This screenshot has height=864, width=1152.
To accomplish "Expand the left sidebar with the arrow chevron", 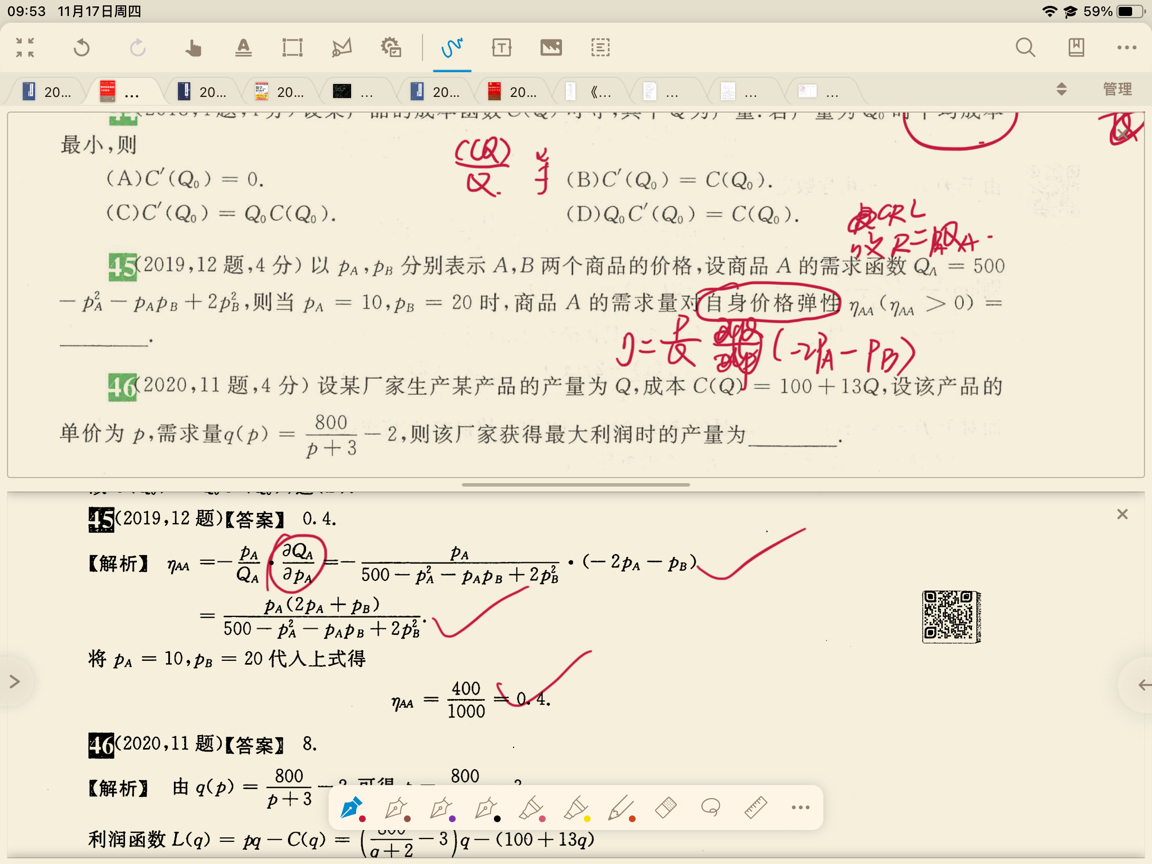I will tap(14, 681).
